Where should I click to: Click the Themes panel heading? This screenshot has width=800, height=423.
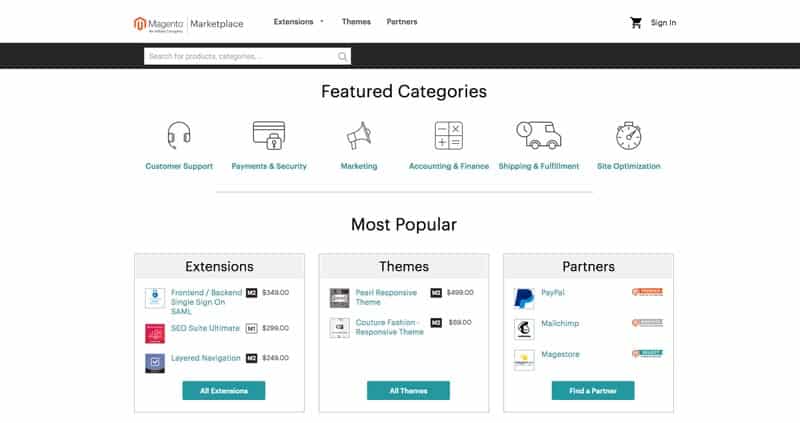tap(404, 266)
